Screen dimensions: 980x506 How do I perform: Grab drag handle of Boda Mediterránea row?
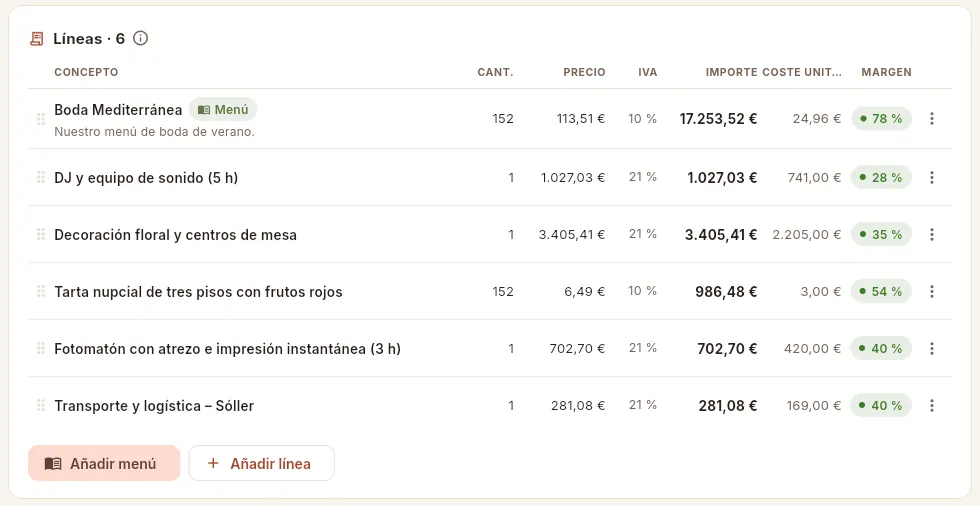[x=41, y=119]
